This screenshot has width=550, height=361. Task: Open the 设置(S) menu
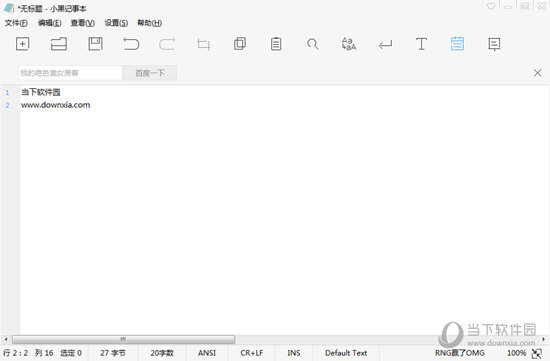[116, 23]
